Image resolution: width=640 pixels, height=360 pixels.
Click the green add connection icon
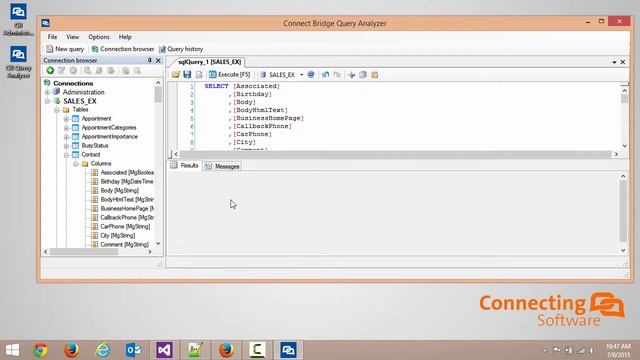point(50,71)
